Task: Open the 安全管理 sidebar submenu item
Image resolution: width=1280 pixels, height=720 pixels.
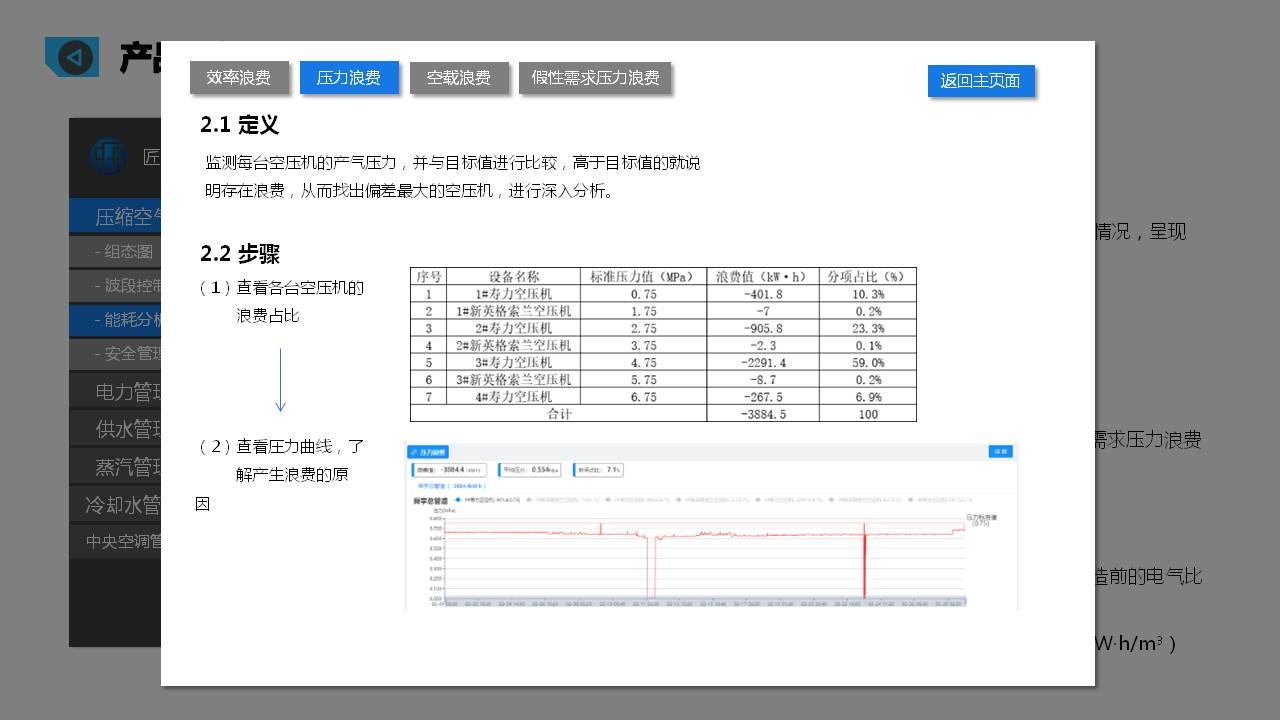Action: [116, 353]
